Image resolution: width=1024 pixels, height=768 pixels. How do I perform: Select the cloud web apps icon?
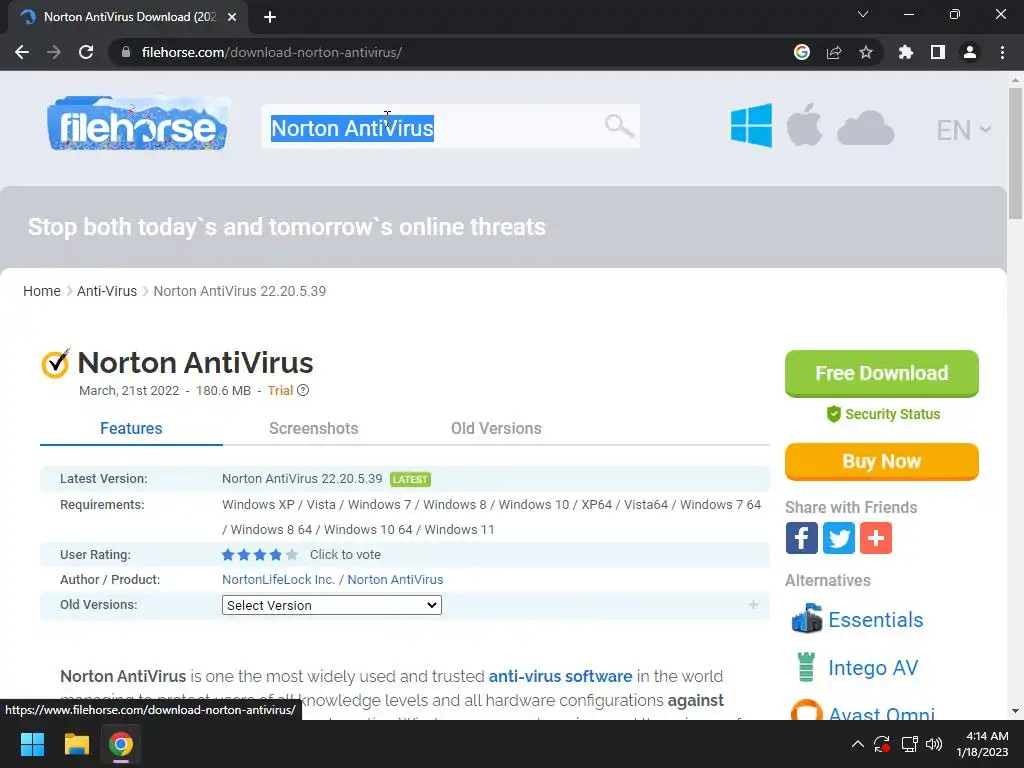865,128
